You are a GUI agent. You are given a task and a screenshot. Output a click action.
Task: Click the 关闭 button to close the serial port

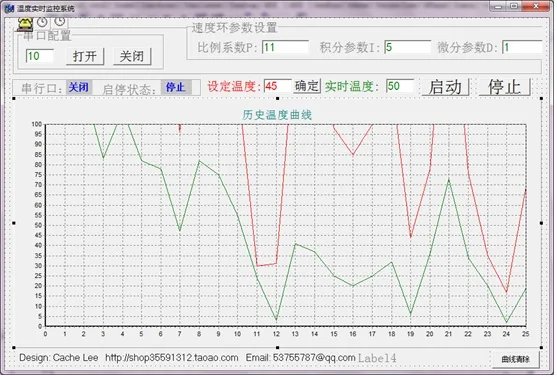click(132, 56)
